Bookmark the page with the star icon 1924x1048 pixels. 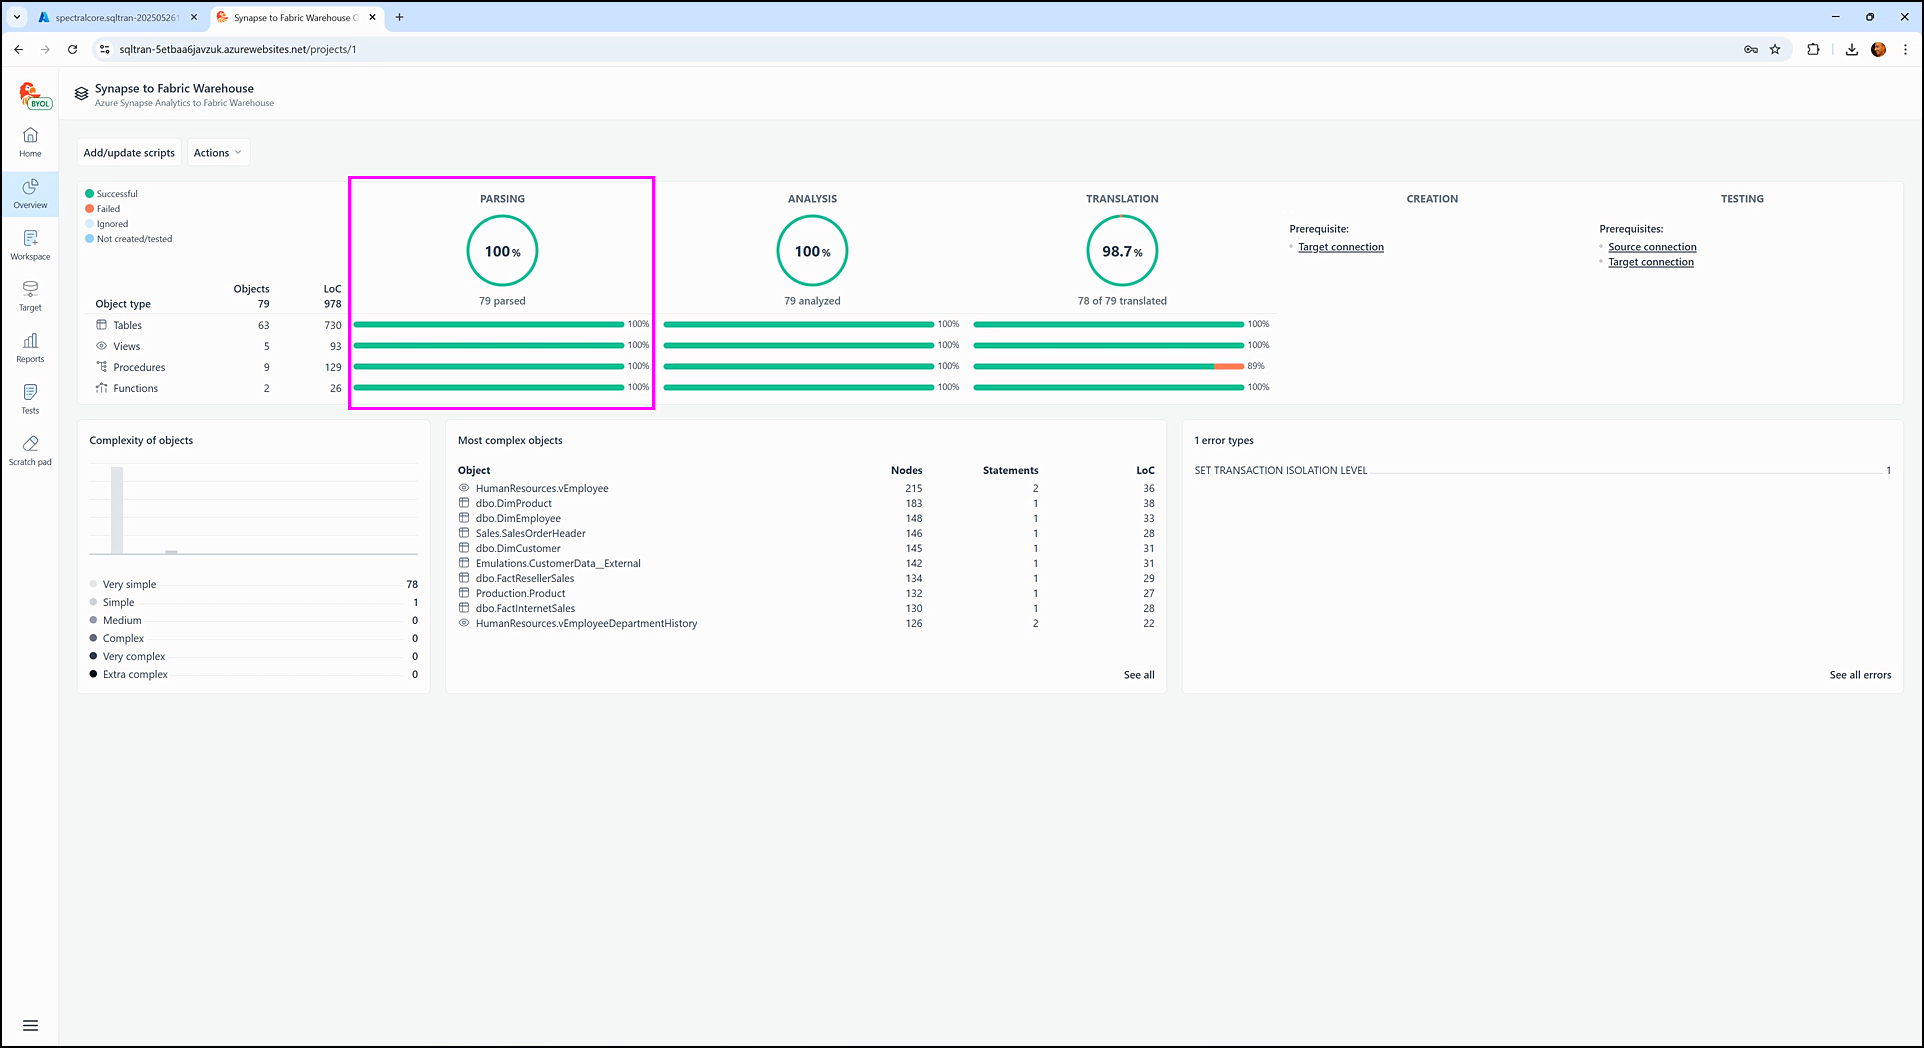click(1775, 49)
